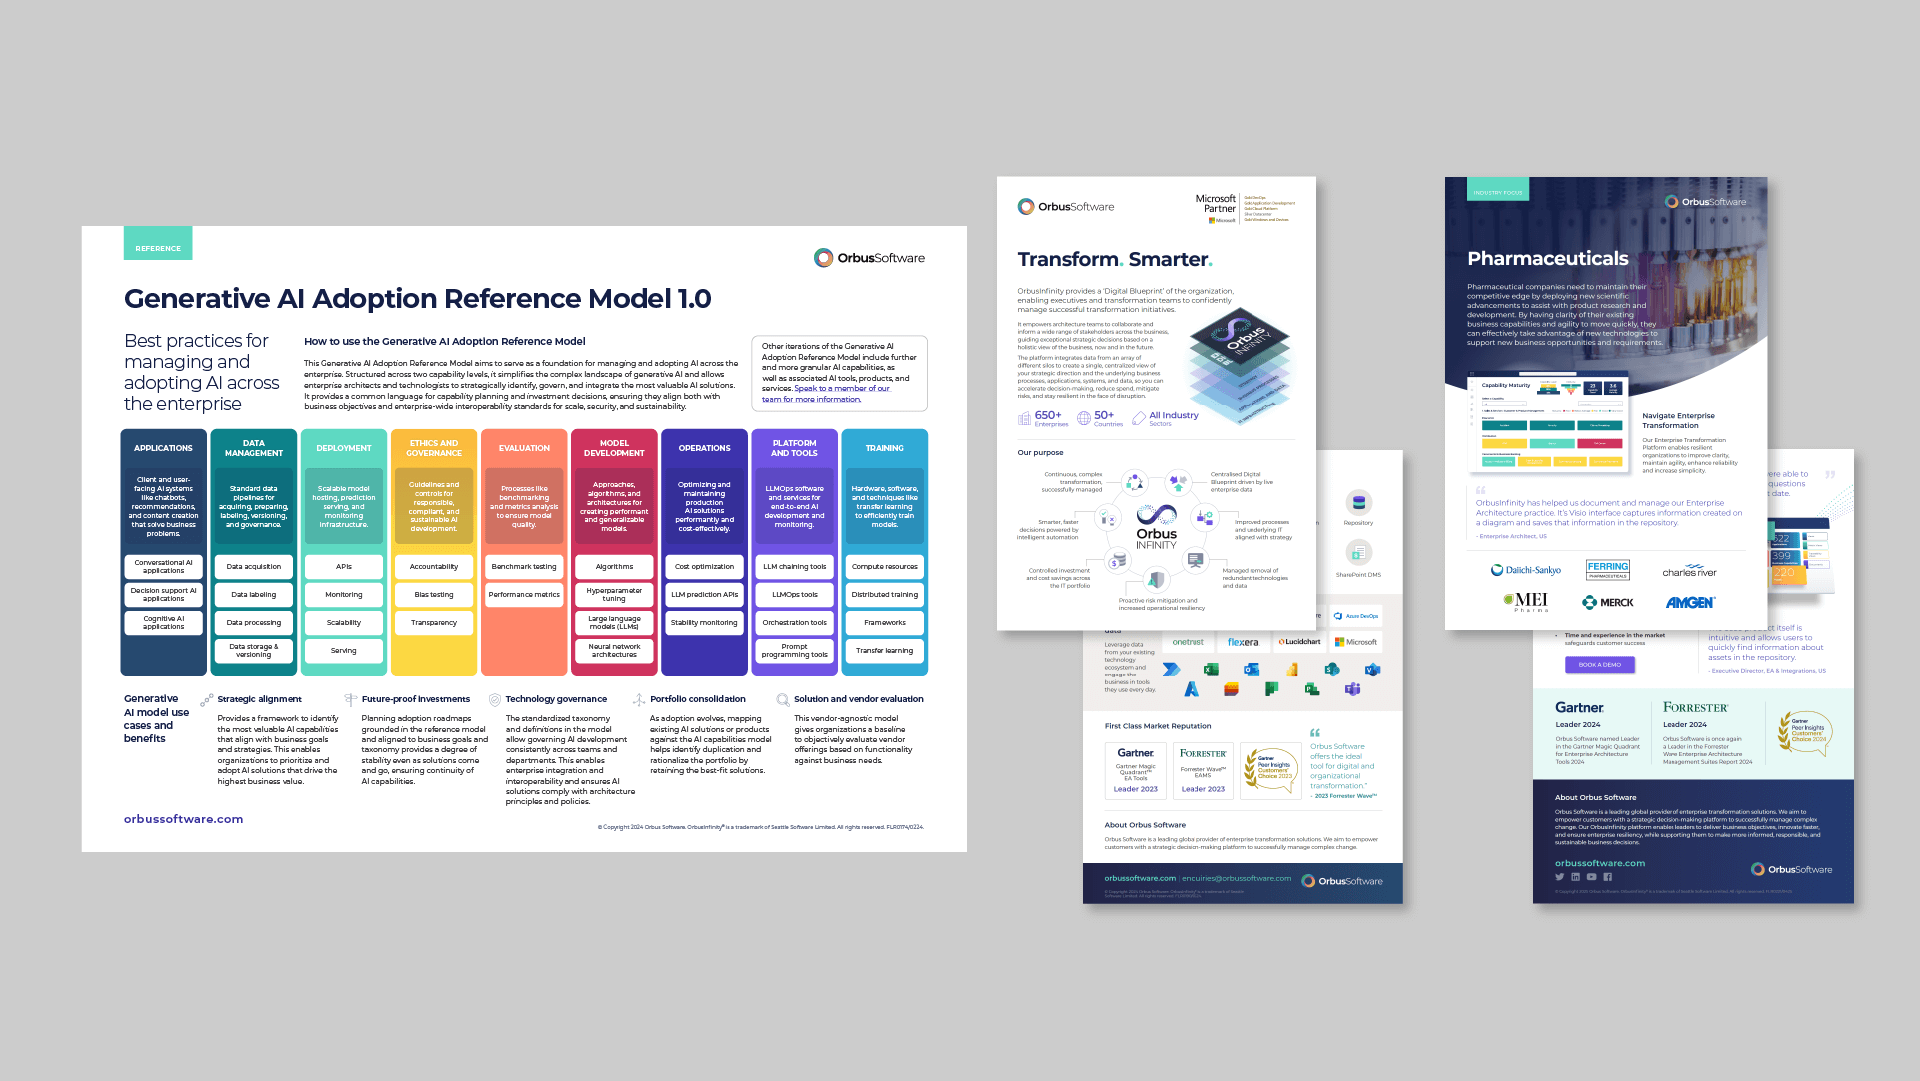Click the 'LLM chaining tools' box
This screenshot has width=1920, height=1081.
coord(795,567)
